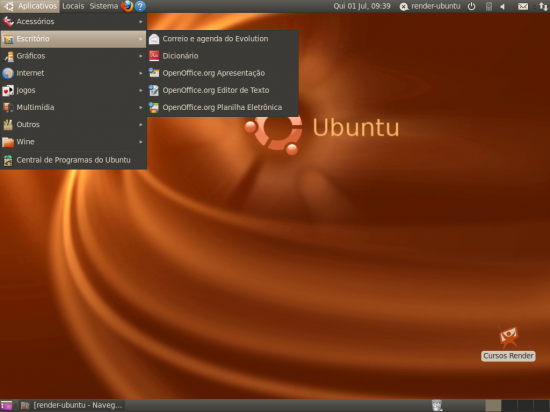Image resolution: width=550 pixels, height=412 pixels.
Task: Click the Central de Programas icon
Action: (x=8, y=160)
